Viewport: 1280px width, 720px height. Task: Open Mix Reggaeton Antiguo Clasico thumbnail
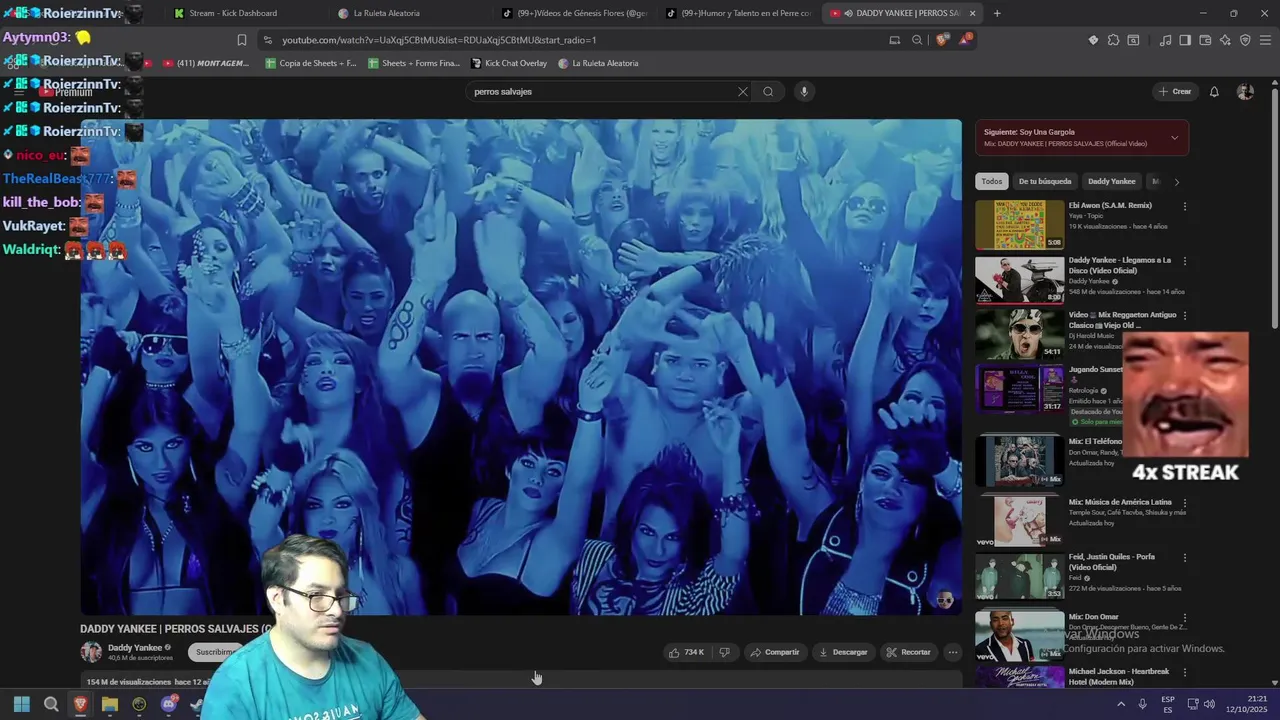pos(1020,334)
